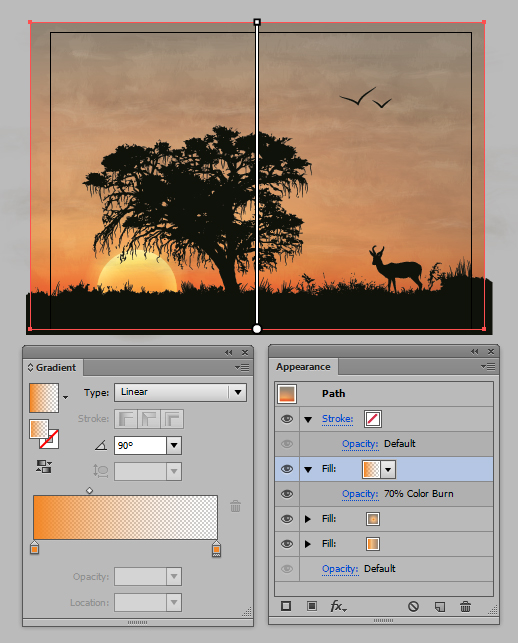Image resolution: width=518 pixels, height=643 pixels.
Task: Click Add New Stroke icon in Appearance panel
Action: (286, 606)
